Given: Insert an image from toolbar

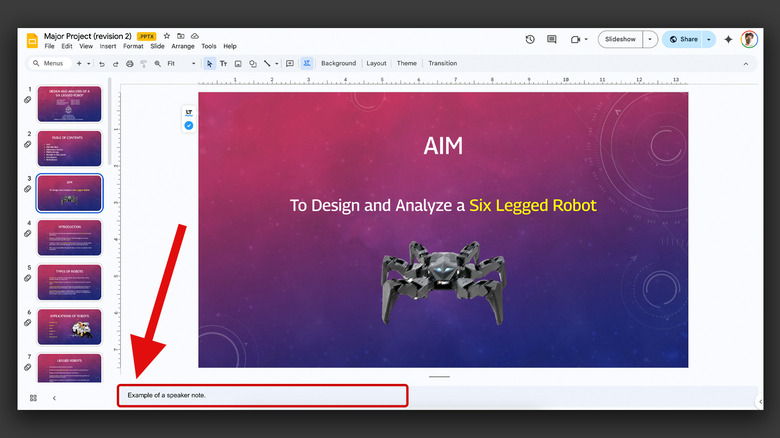Looking at the screenshot, I should tap(238, 64).
